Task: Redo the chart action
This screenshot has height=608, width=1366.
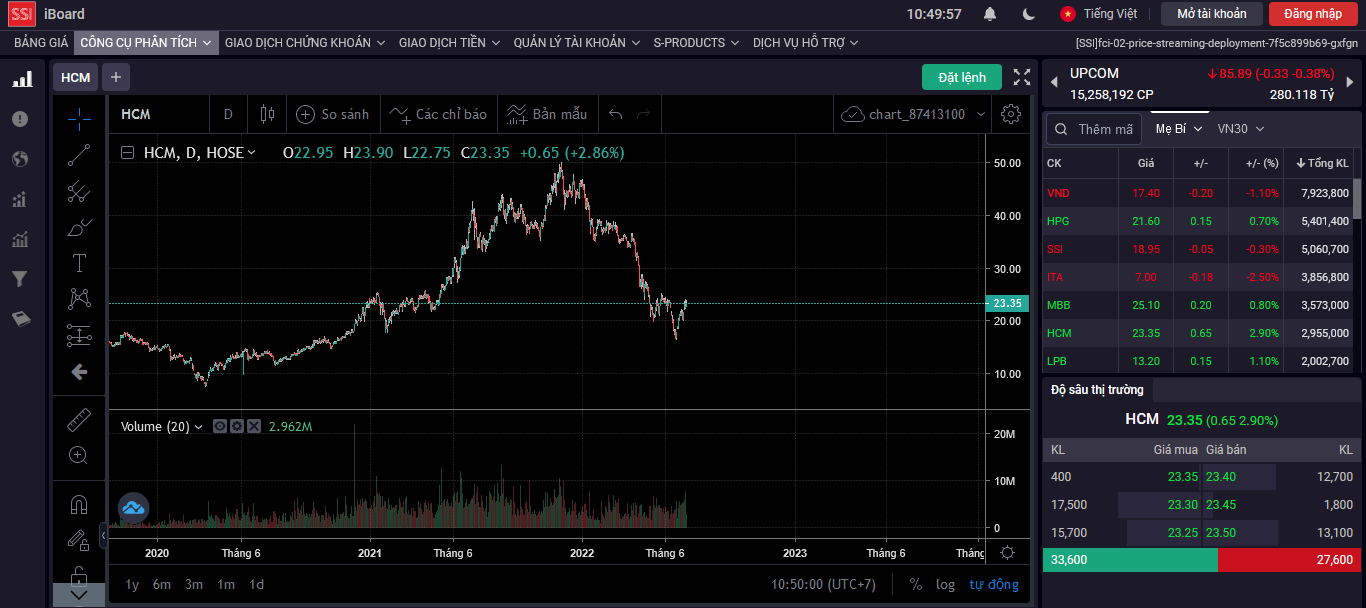Action: [x=643, y=114]
